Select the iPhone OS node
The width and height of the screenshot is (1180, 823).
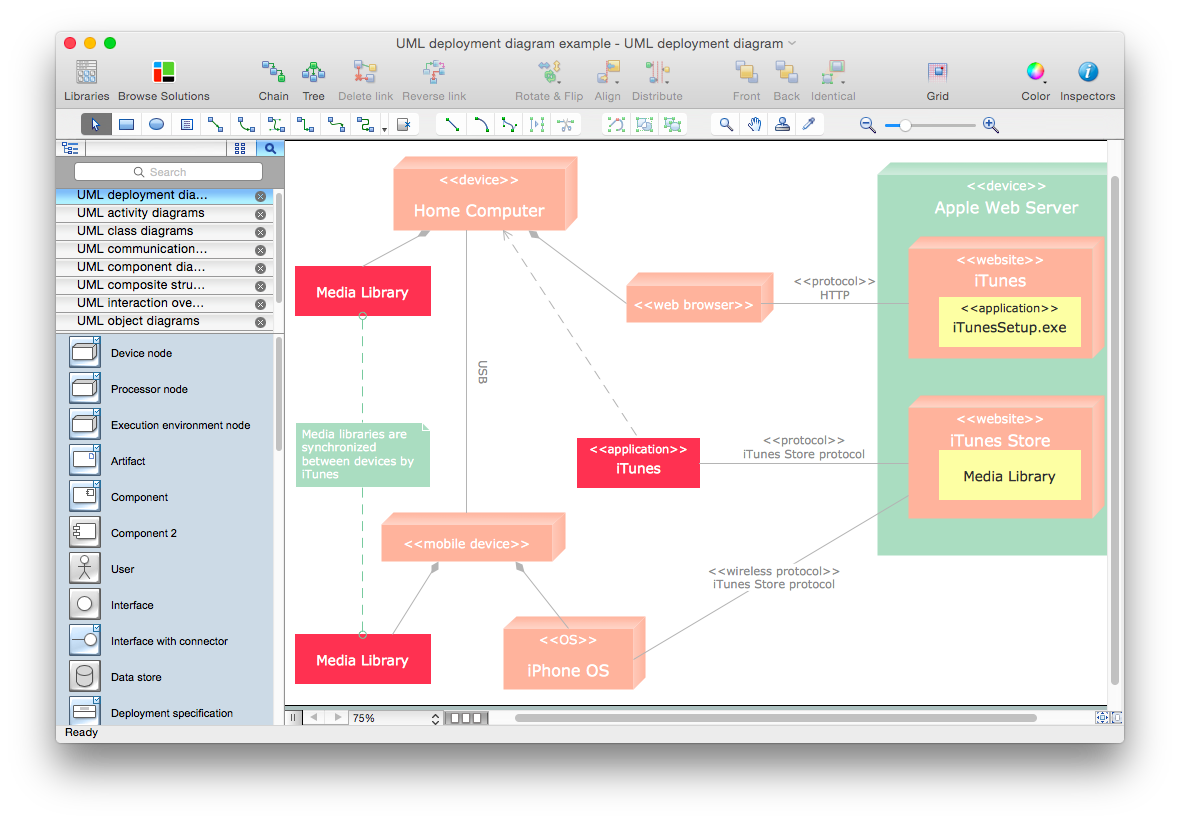tap(574, 653)
